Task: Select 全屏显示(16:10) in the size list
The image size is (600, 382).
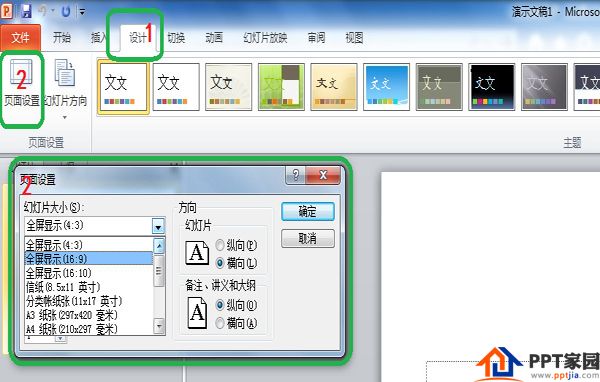Action: [x=88, y=273]
